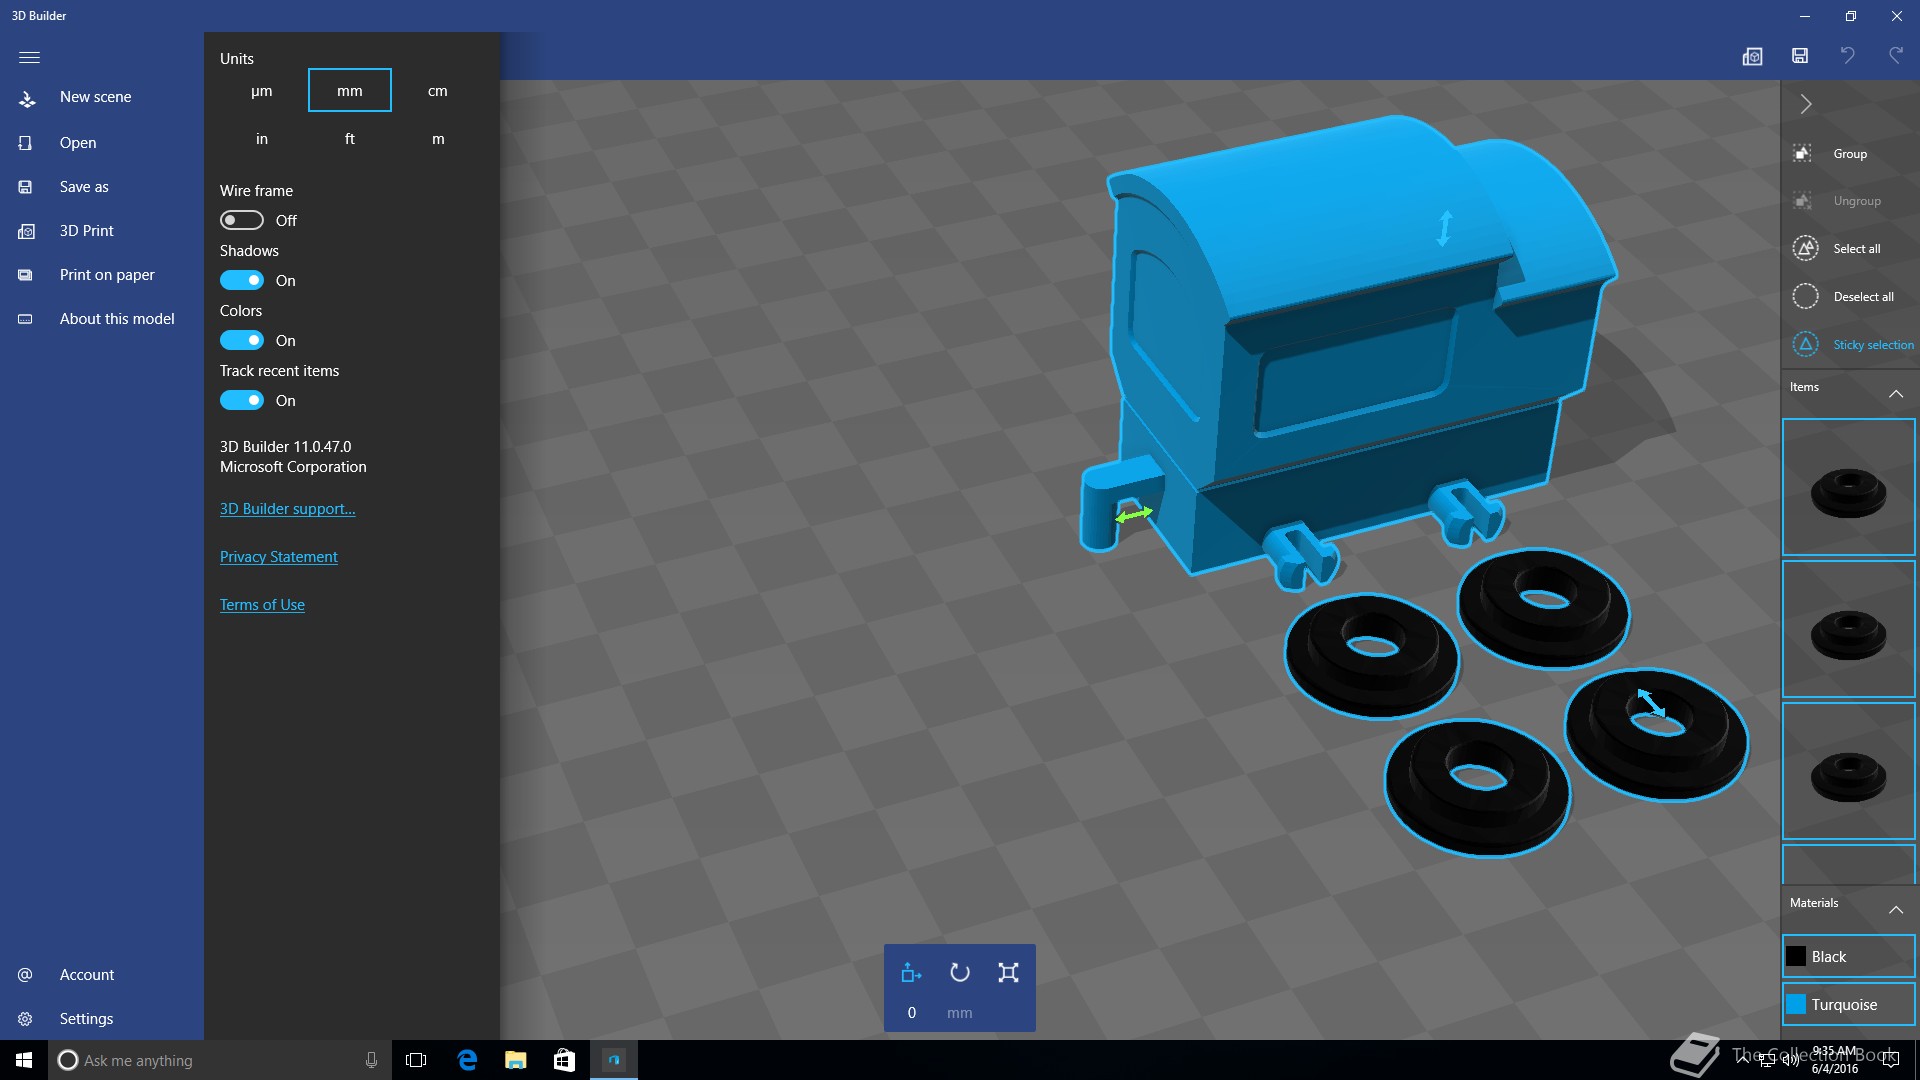Viewport: 1920px width, 1080px height.
Task: Click 3D Print menu label
Action: [87, 231]
